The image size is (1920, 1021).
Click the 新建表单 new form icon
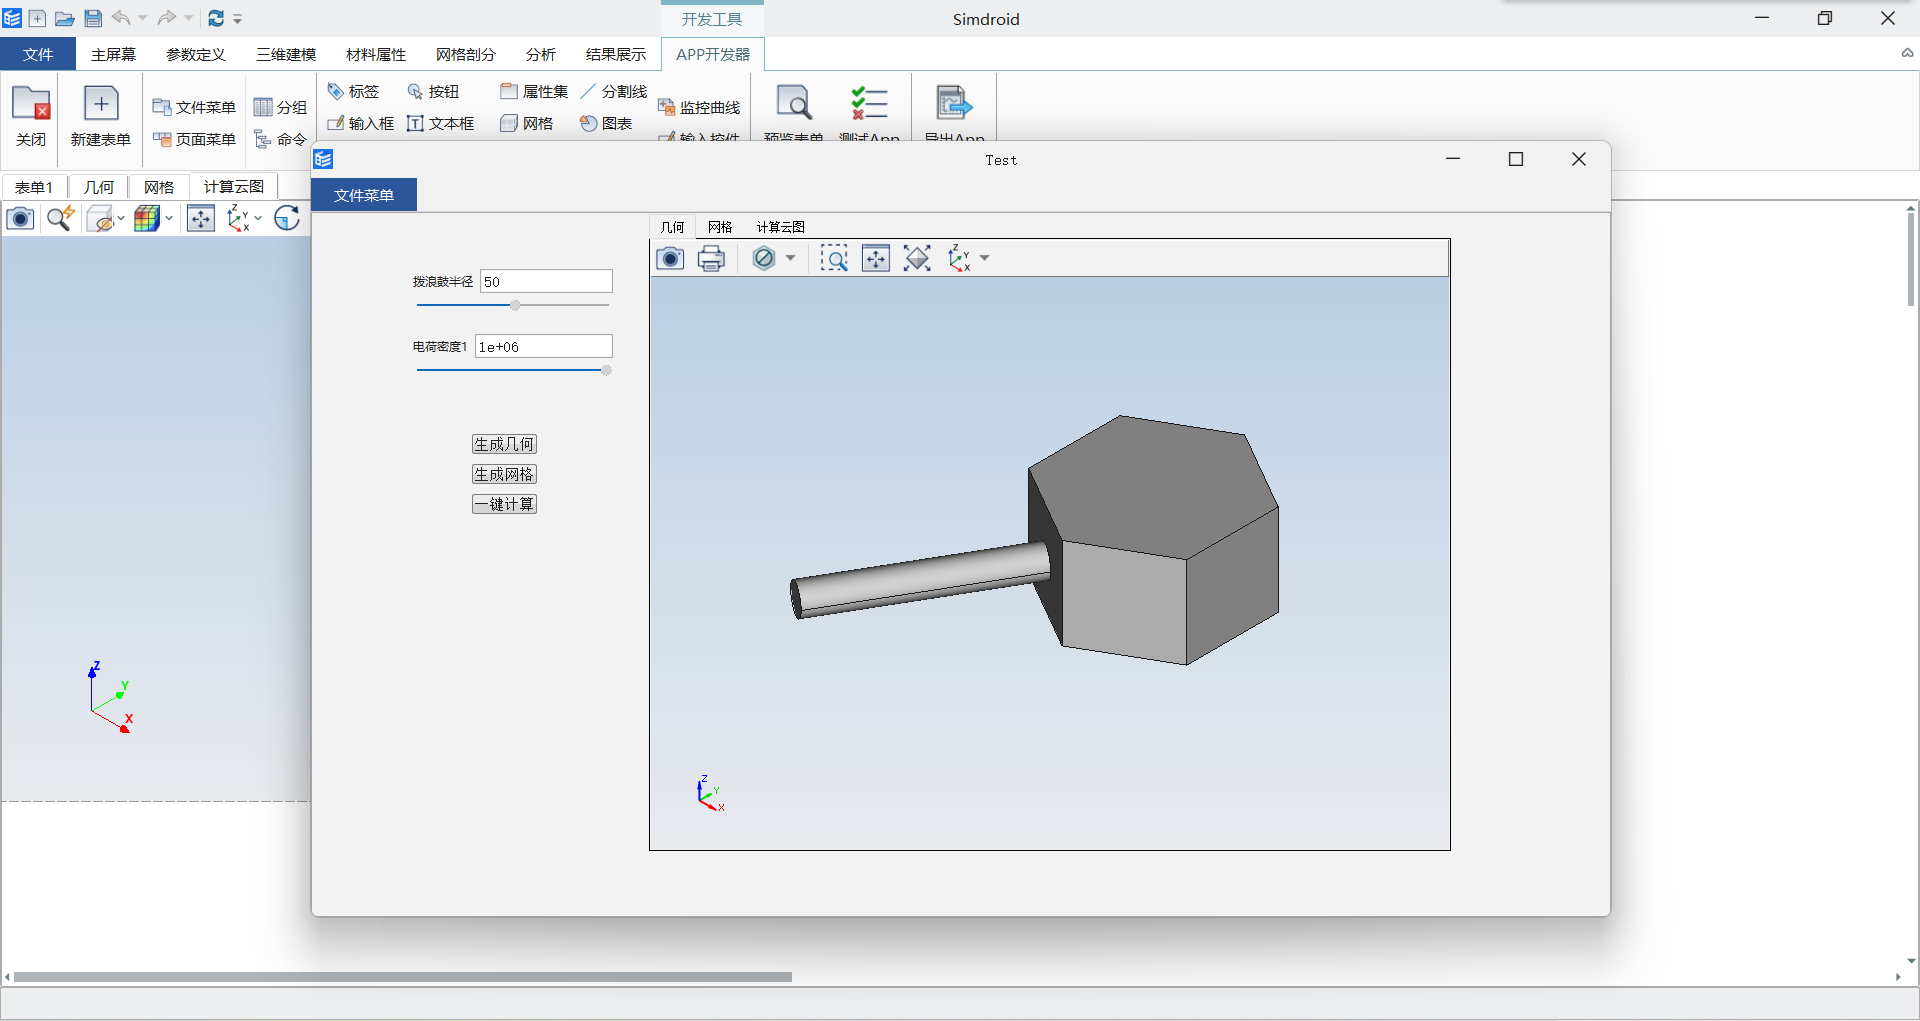pyautogui.click(x=101, y=116)
